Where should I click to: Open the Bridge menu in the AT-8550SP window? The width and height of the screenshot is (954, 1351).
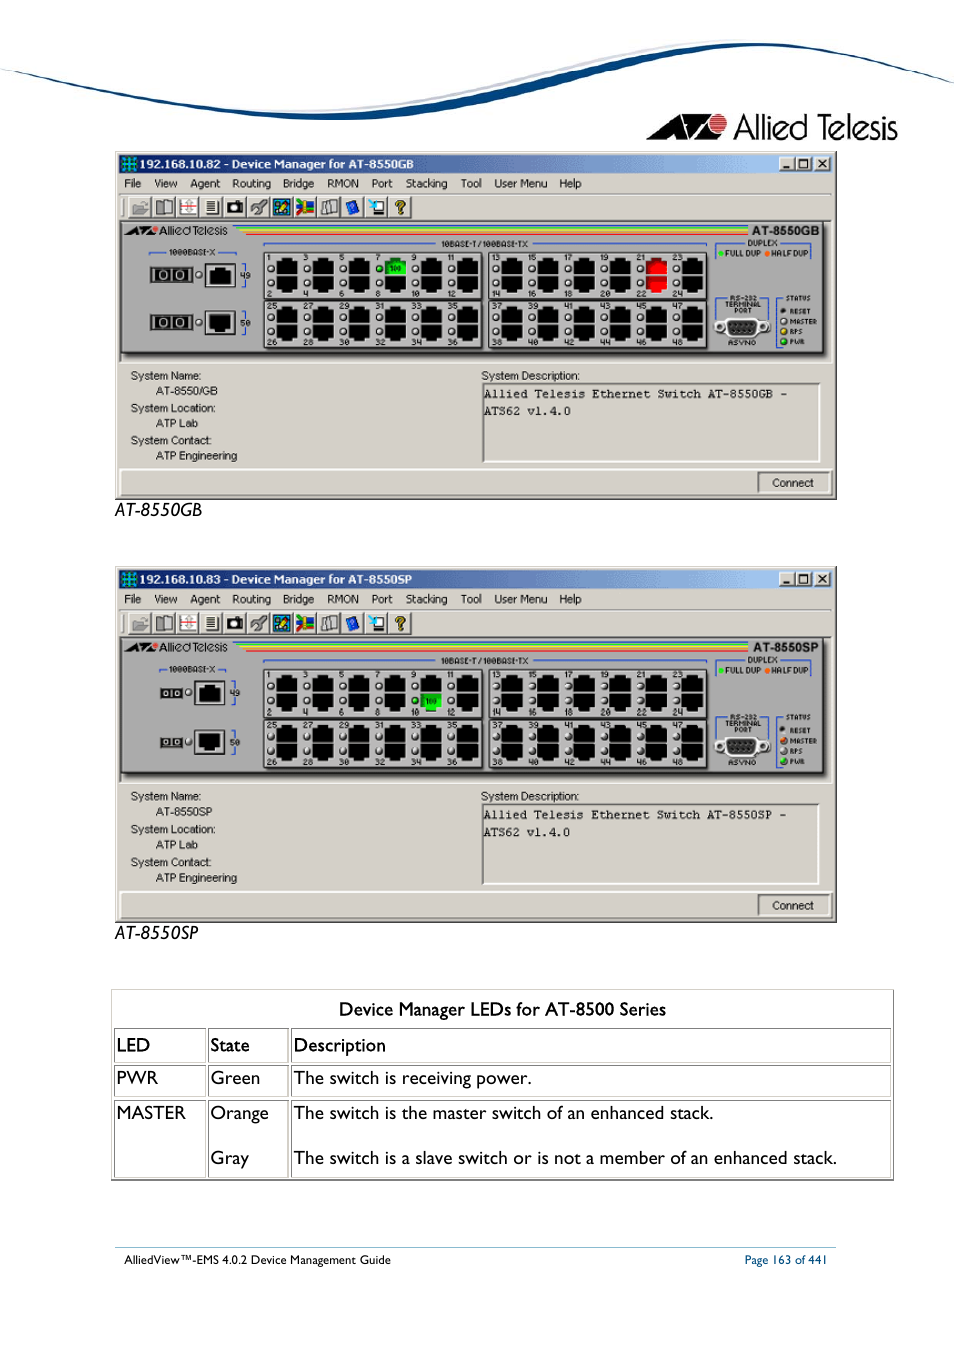(x=298, y=600)
